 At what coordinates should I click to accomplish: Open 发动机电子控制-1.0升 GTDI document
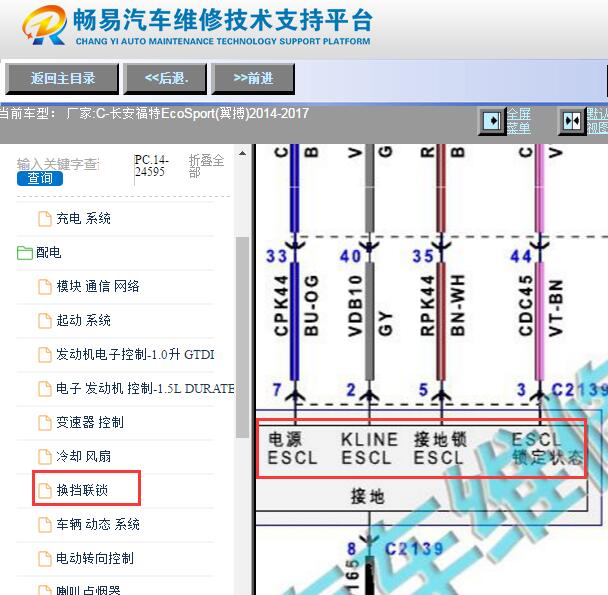click(135, 354)
